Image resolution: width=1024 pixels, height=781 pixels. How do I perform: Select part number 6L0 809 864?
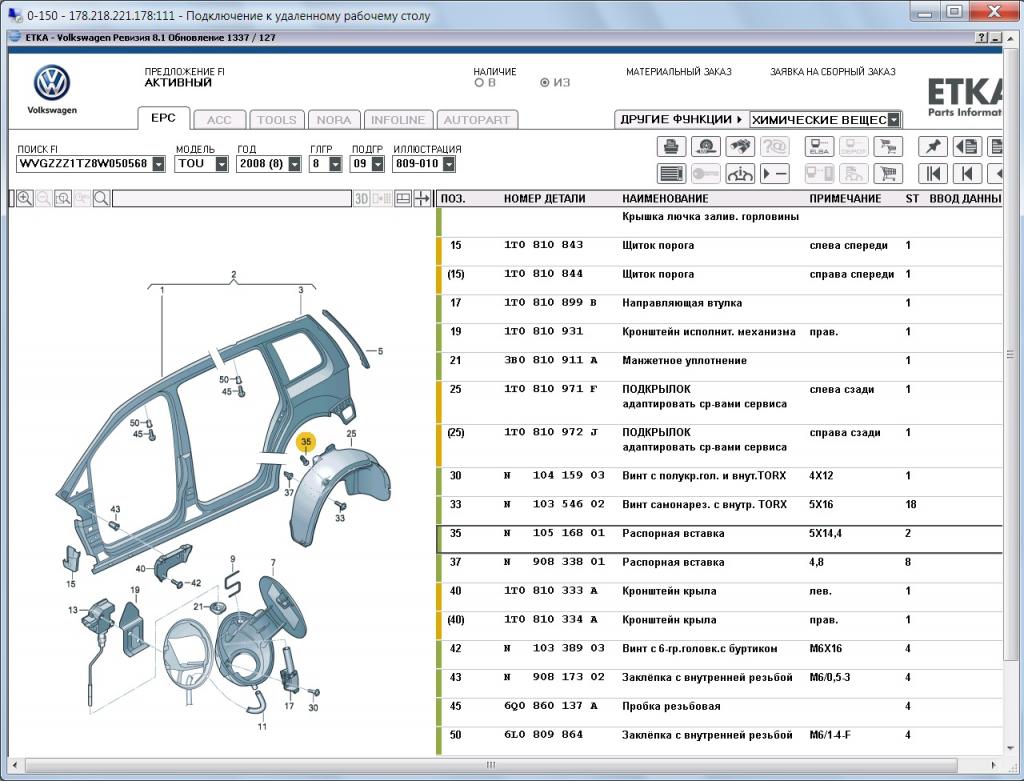tap(543, 735)
